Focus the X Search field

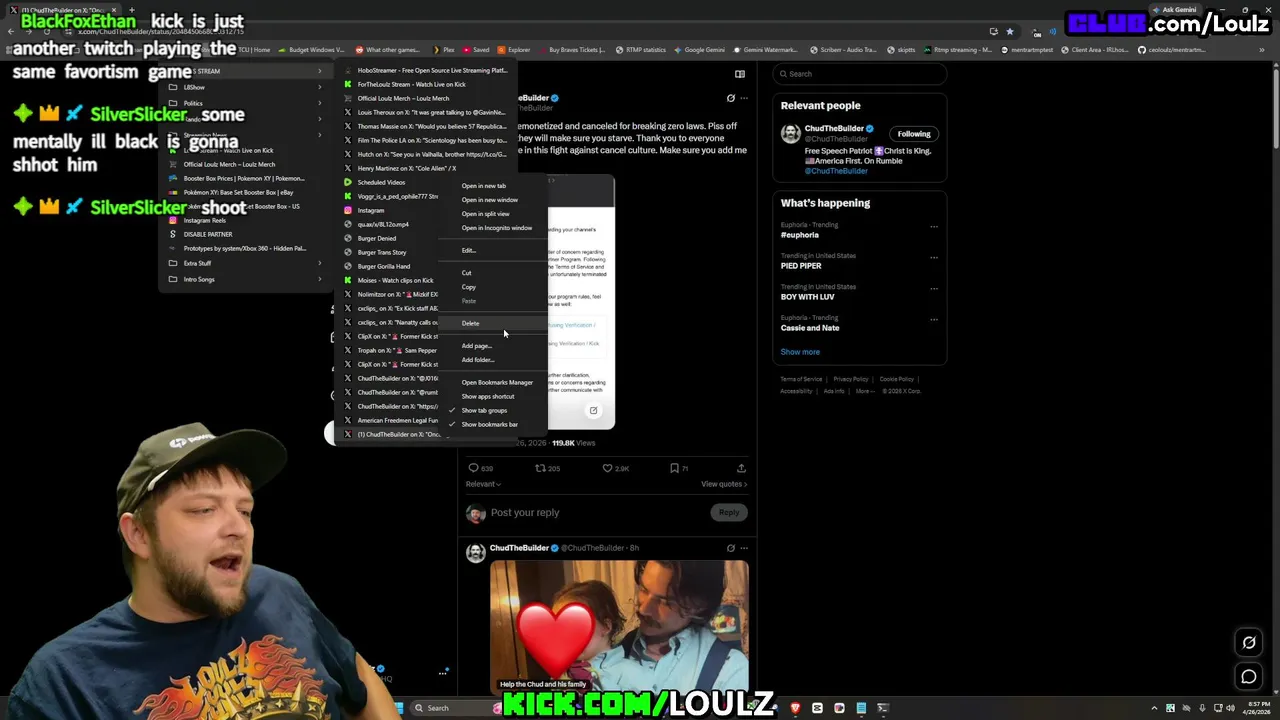pyautogui.click(x=860, y=74)
